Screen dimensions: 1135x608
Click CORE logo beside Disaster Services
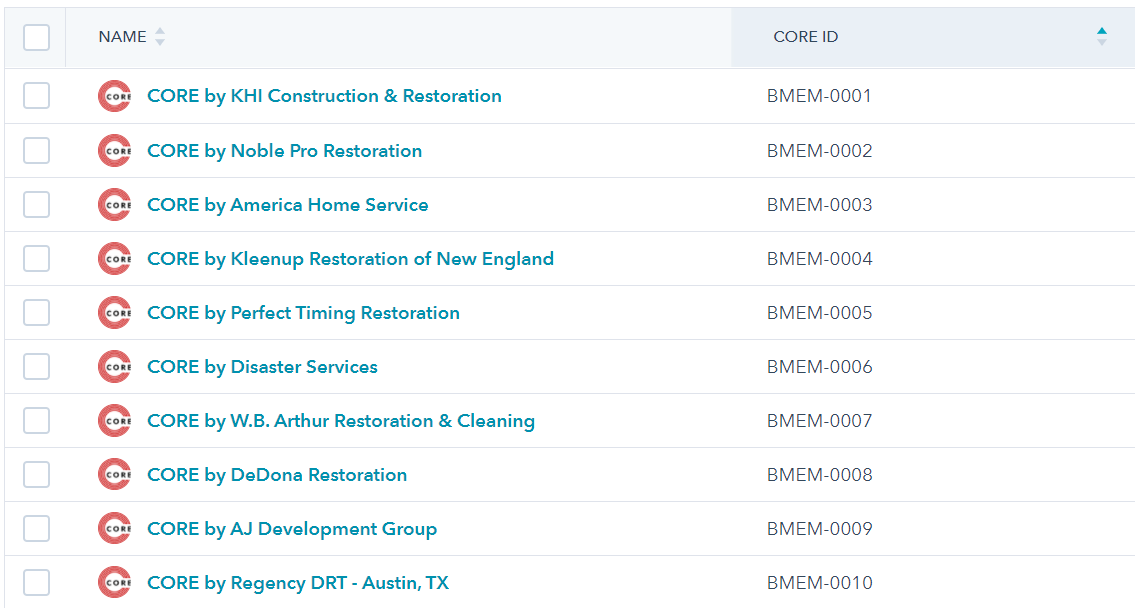tap(114, 367)
